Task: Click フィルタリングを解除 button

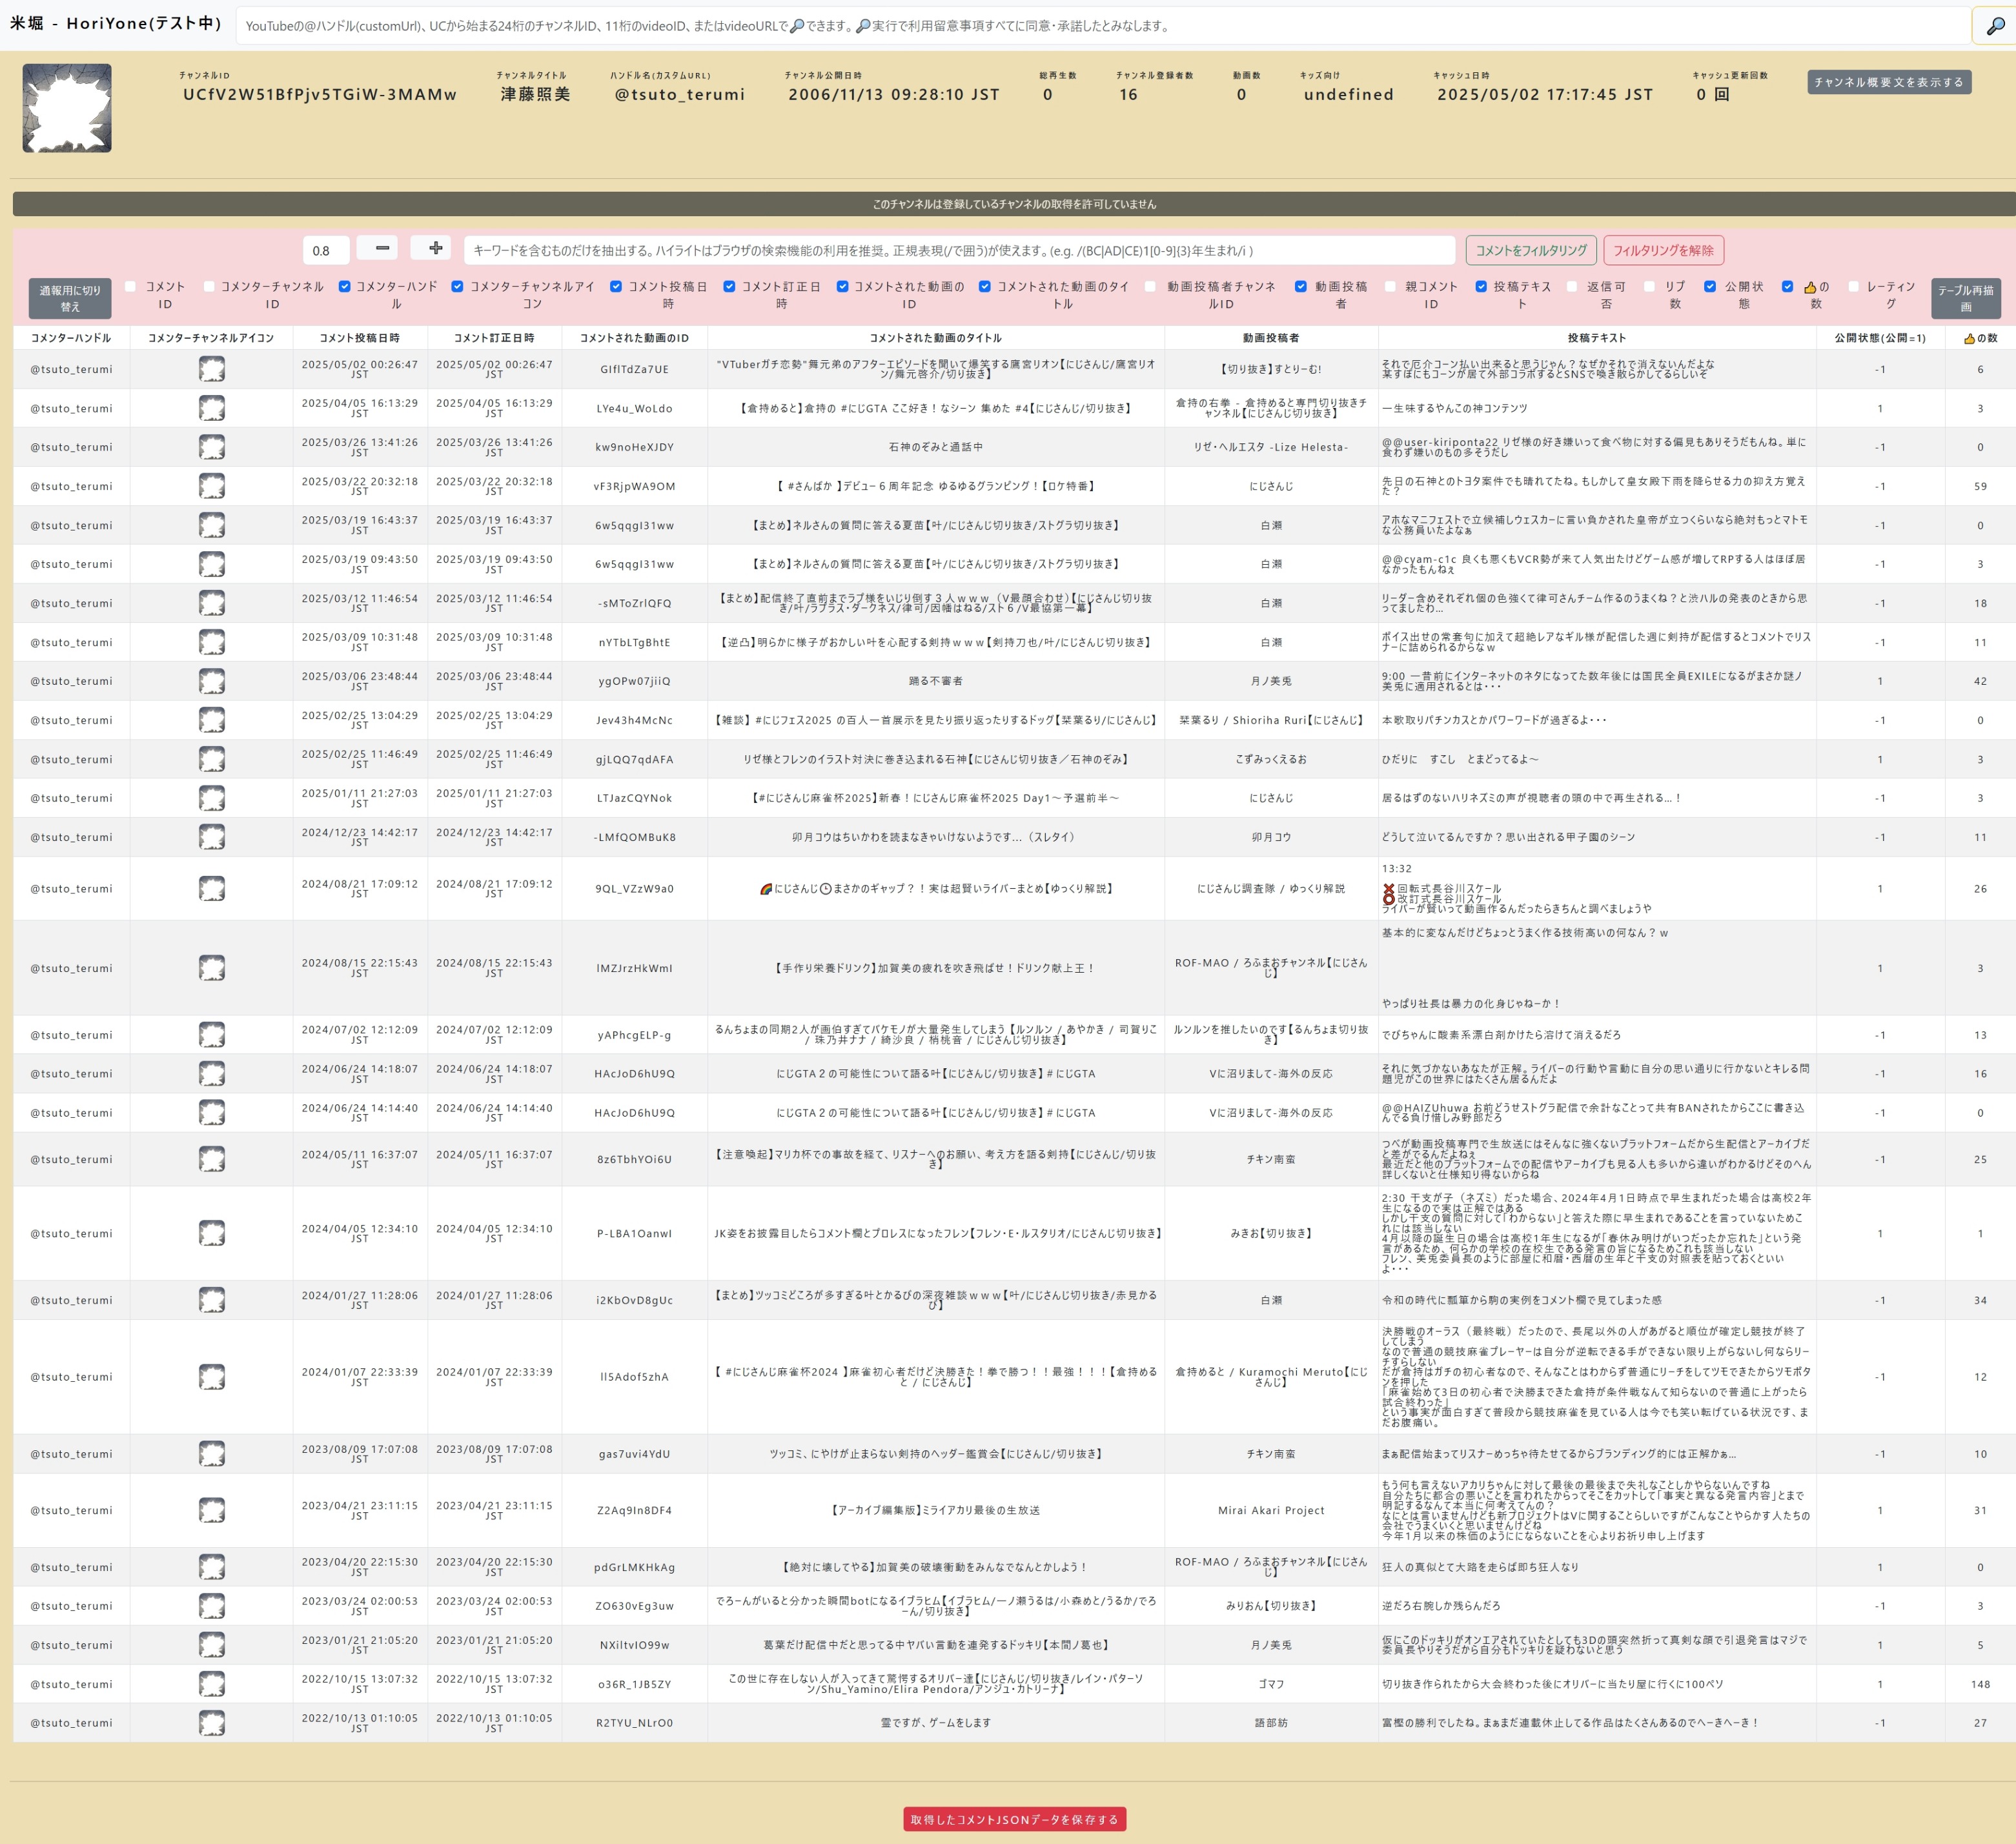Action: pos(1663,250)
